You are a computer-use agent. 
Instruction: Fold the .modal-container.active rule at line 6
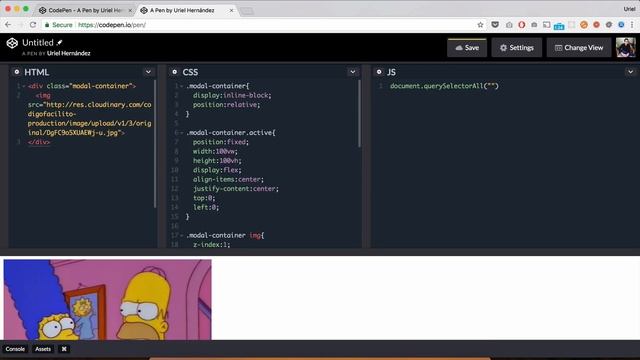182,133
